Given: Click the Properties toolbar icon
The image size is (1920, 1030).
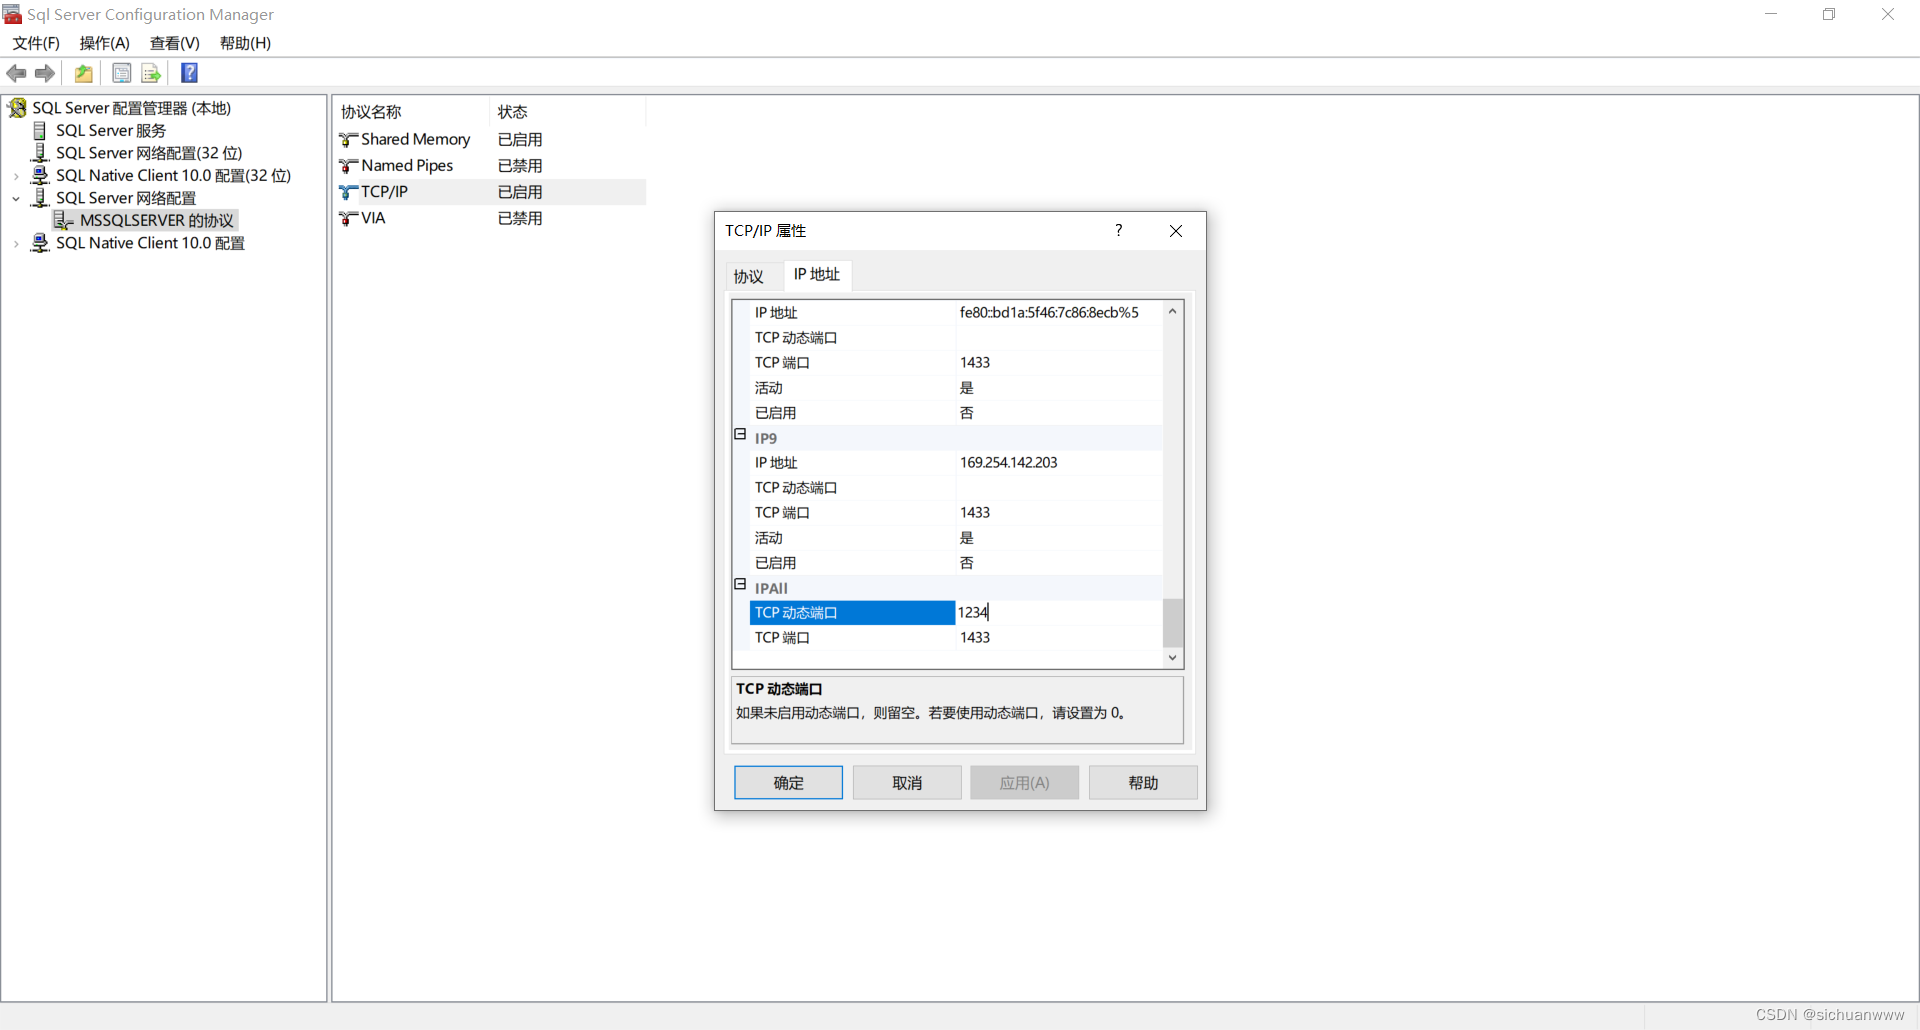Looking at the screenshot, I should point(121,73).
